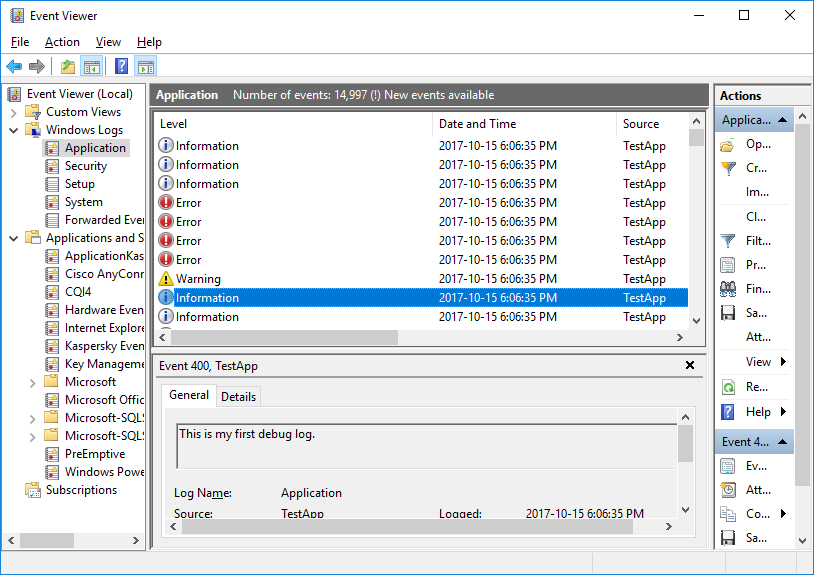
Task: Click Filter Current Log funnel icon
Action: 728,241
